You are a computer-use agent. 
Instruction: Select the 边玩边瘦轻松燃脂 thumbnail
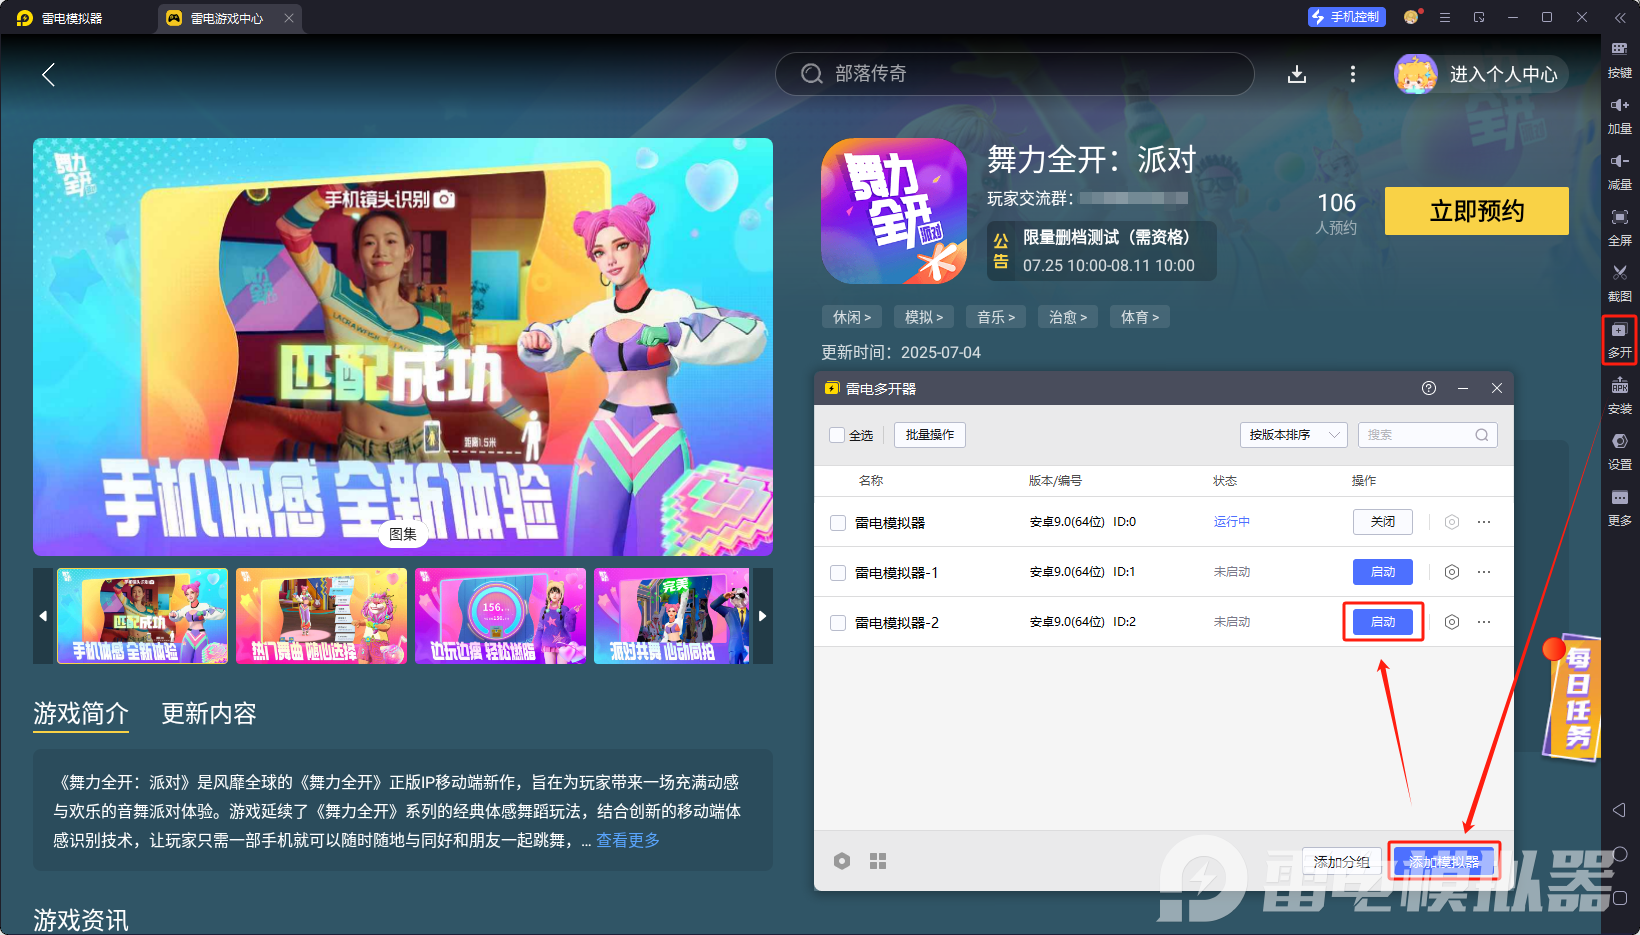click(501, 616)
